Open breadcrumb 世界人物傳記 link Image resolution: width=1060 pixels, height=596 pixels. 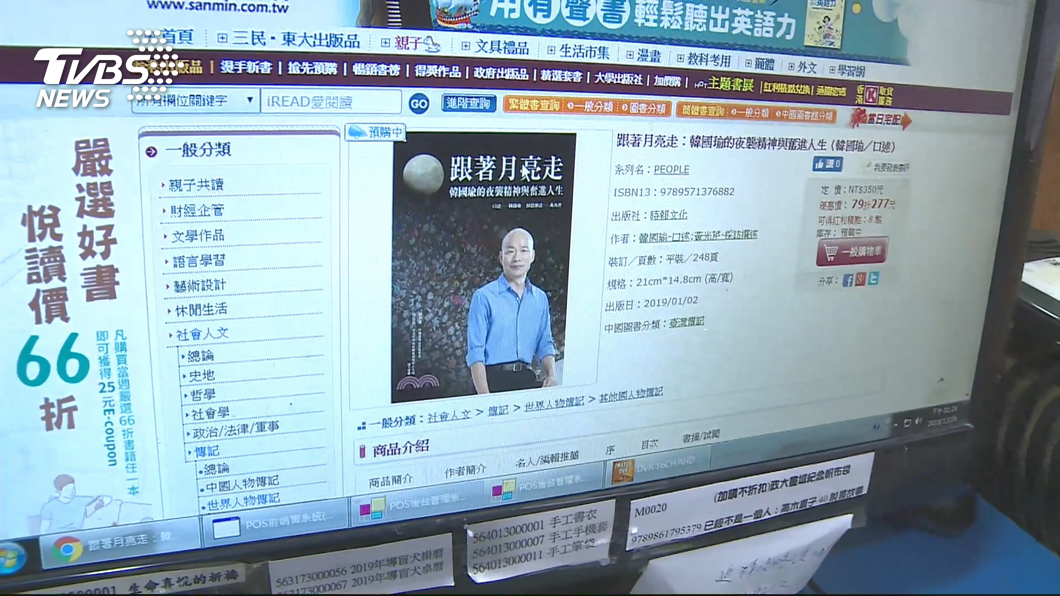(x=554, y=403)
